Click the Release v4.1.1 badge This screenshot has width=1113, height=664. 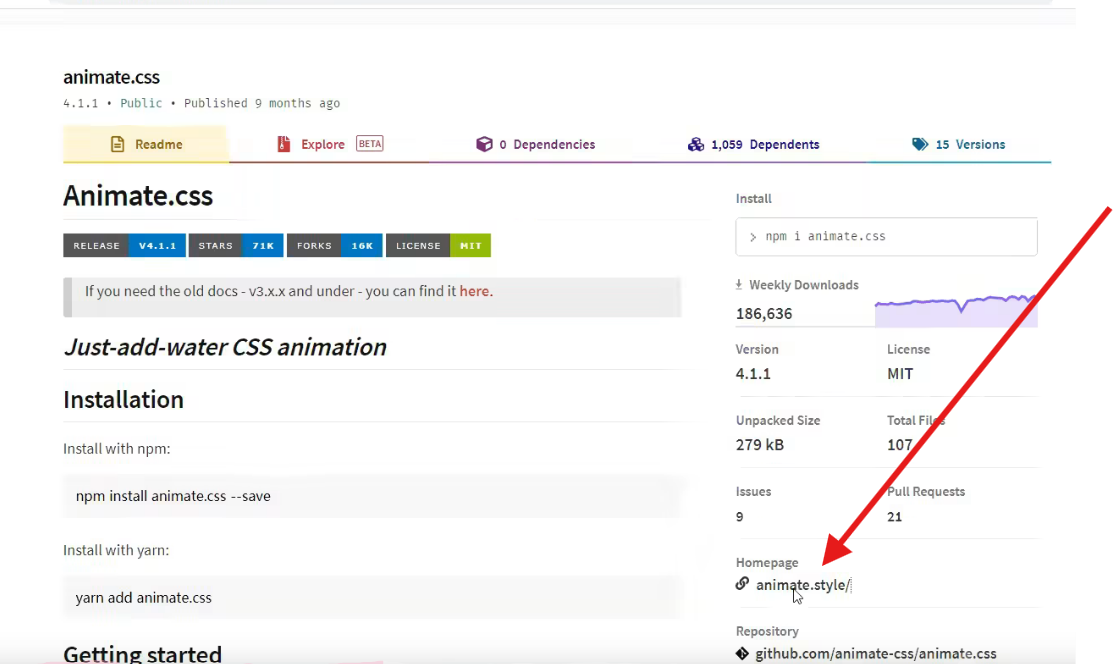(124, 246)
